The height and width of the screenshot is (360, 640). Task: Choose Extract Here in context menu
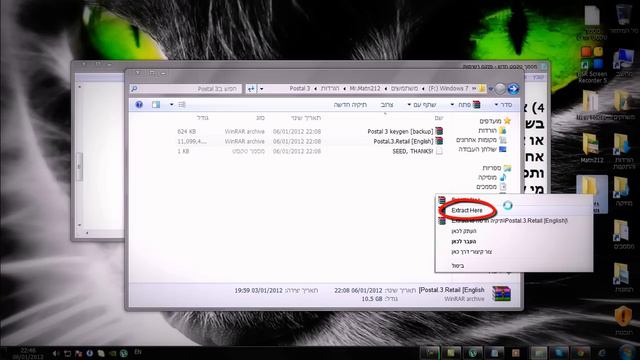(x=467, y=210)
